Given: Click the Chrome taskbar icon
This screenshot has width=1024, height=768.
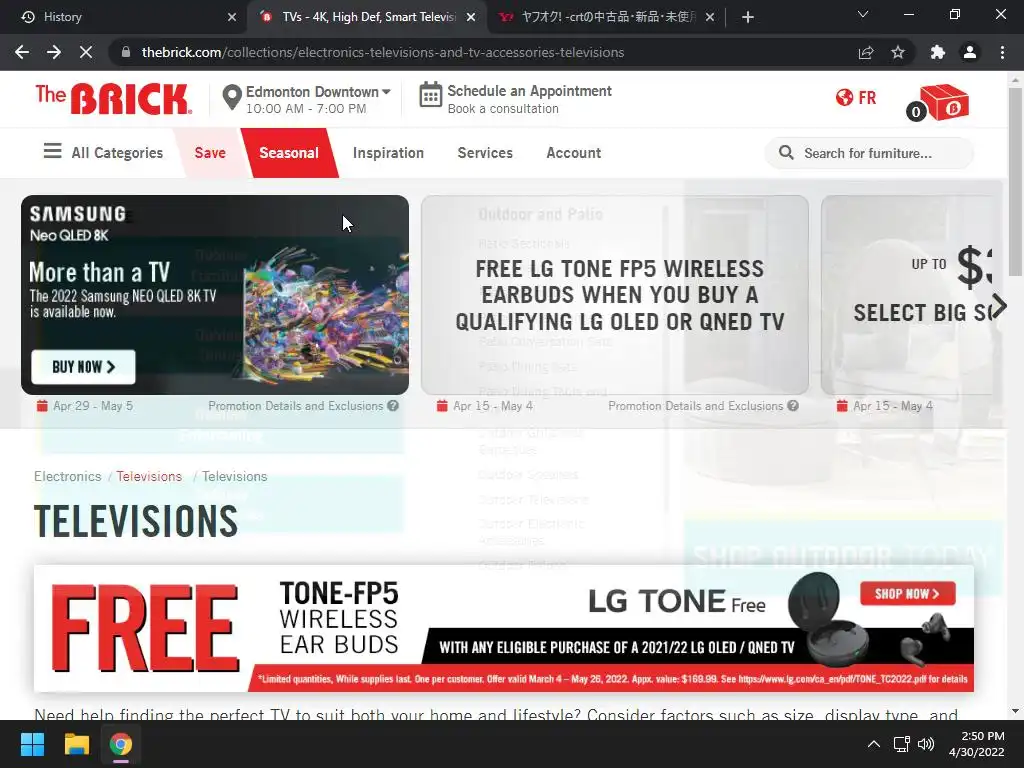Looking at the screenshot, I should pos(120,744).
